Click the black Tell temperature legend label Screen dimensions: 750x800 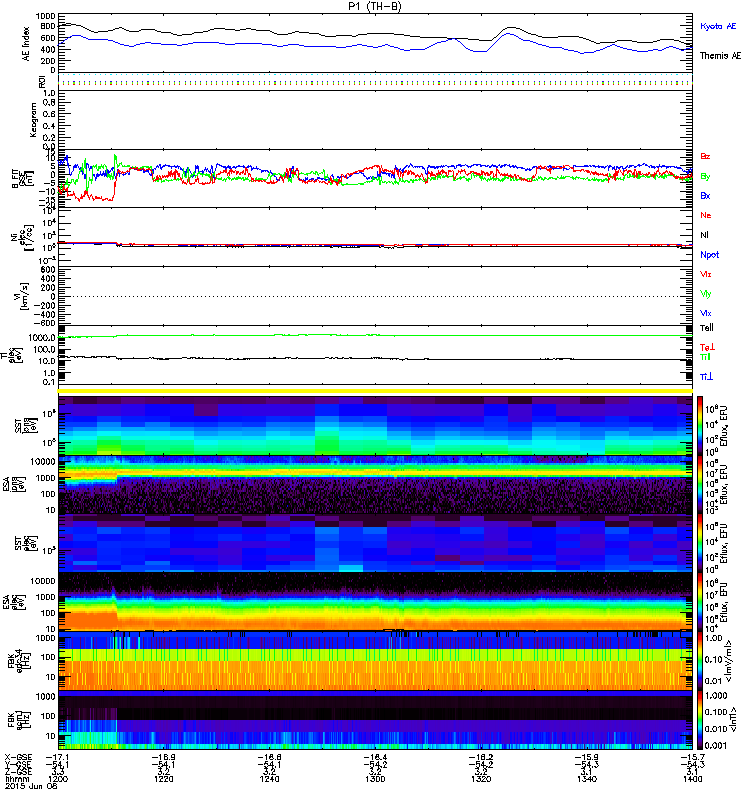tap(706, 328)
